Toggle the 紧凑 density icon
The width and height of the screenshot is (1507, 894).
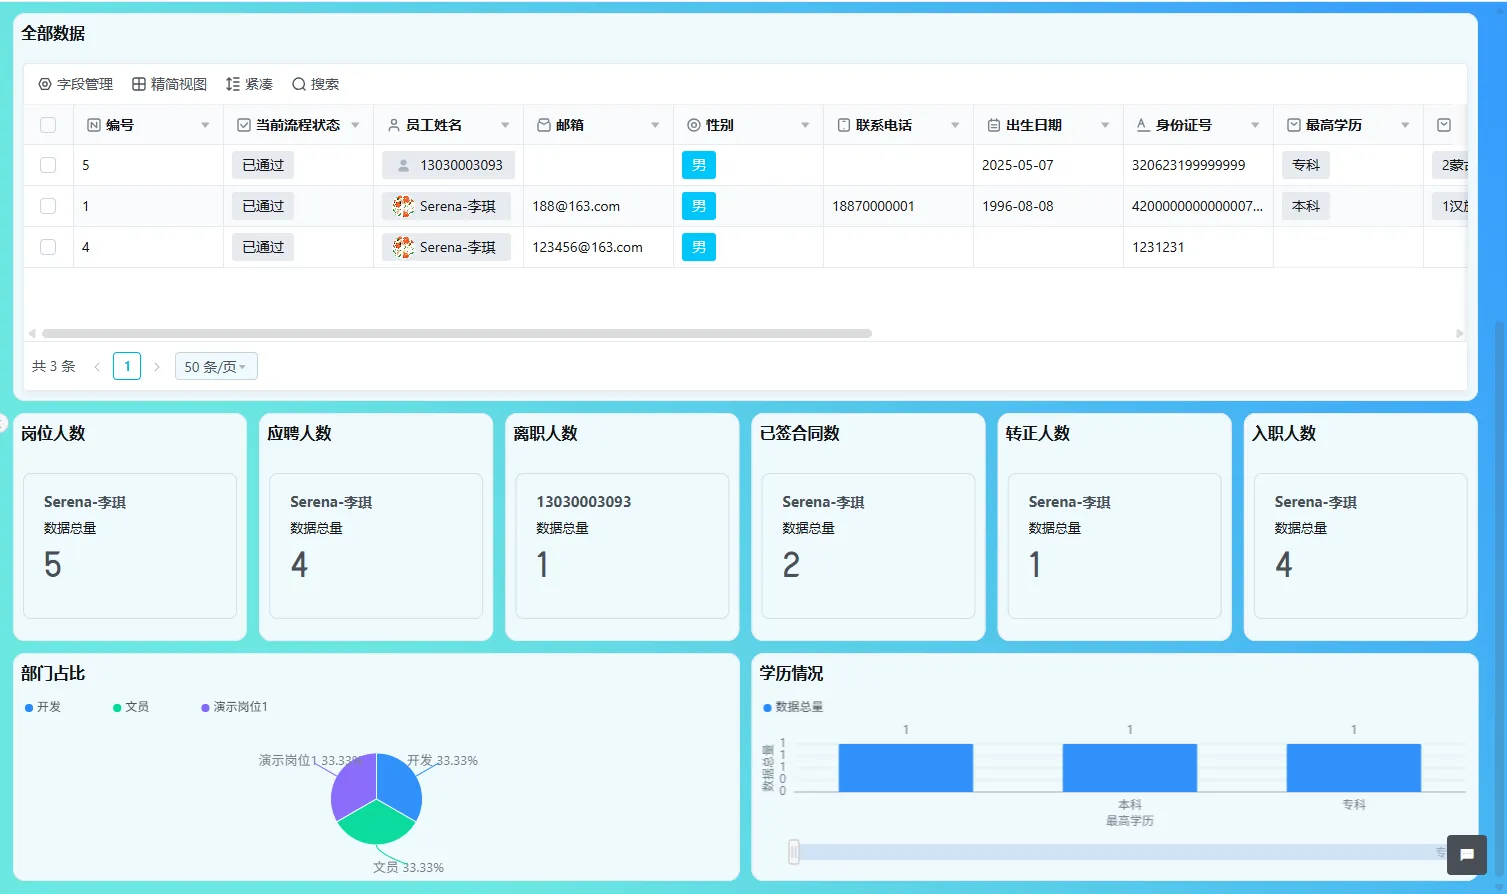[x=231, y=84]
